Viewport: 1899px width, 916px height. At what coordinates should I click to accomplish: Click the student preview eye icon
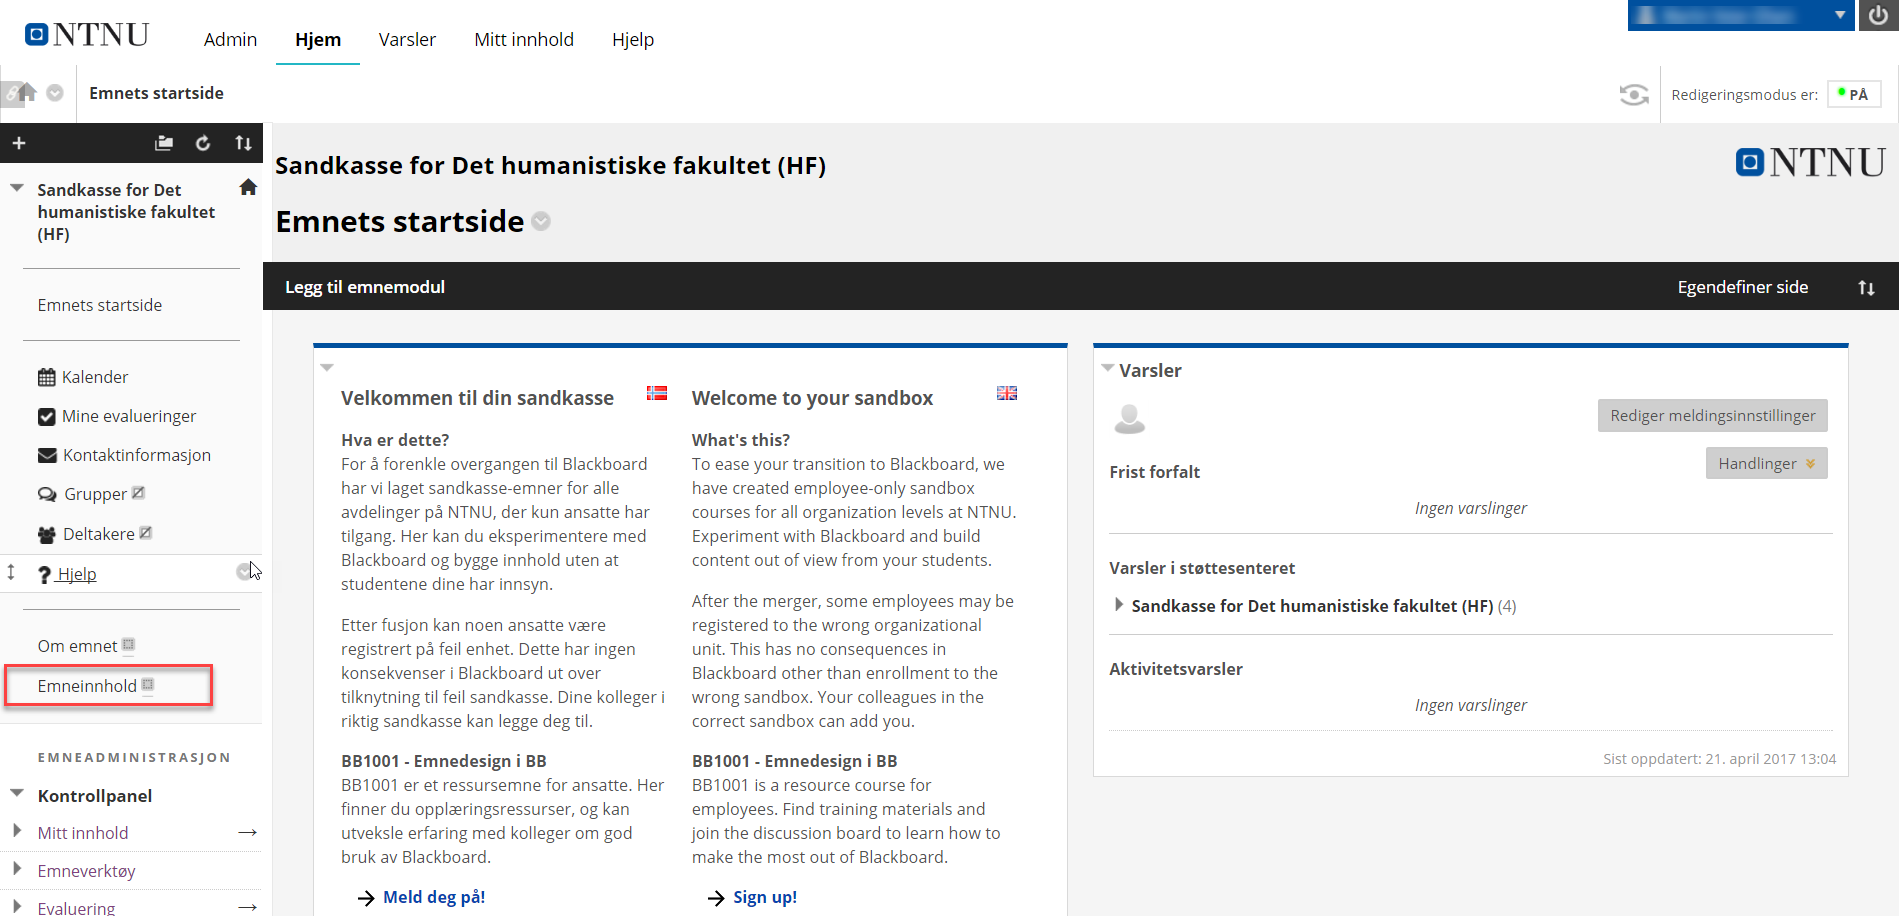(1634, 95)
